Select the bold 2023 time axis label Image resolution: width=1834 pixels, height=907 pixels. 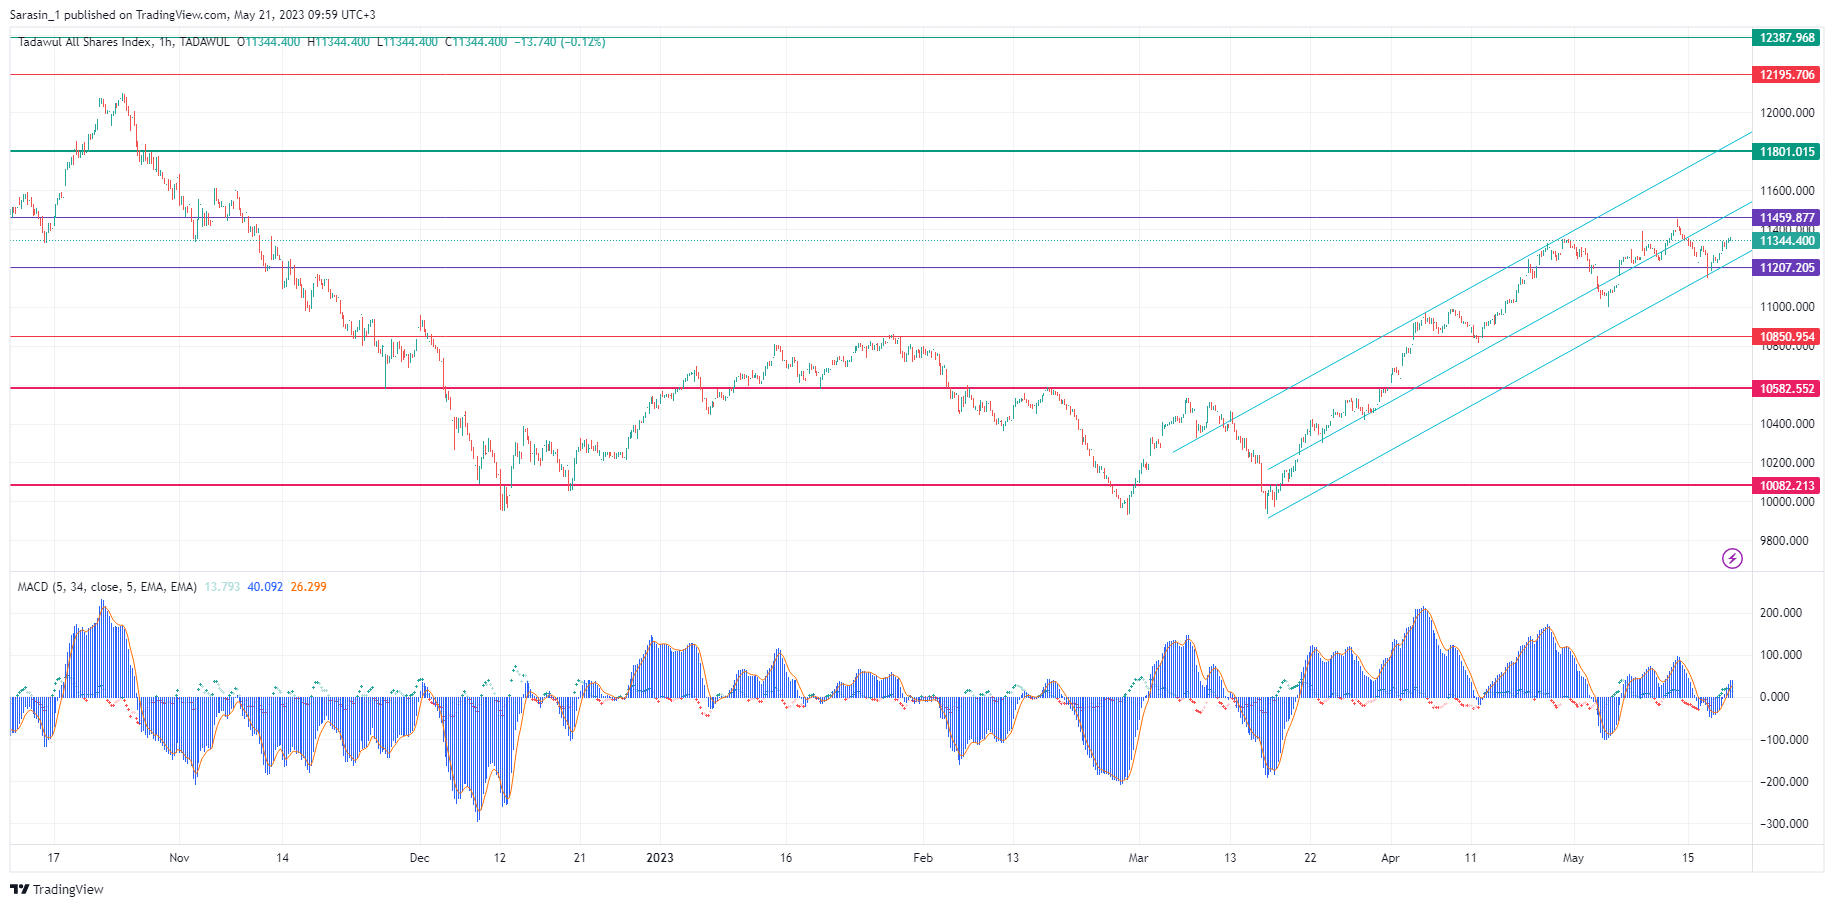660,858
